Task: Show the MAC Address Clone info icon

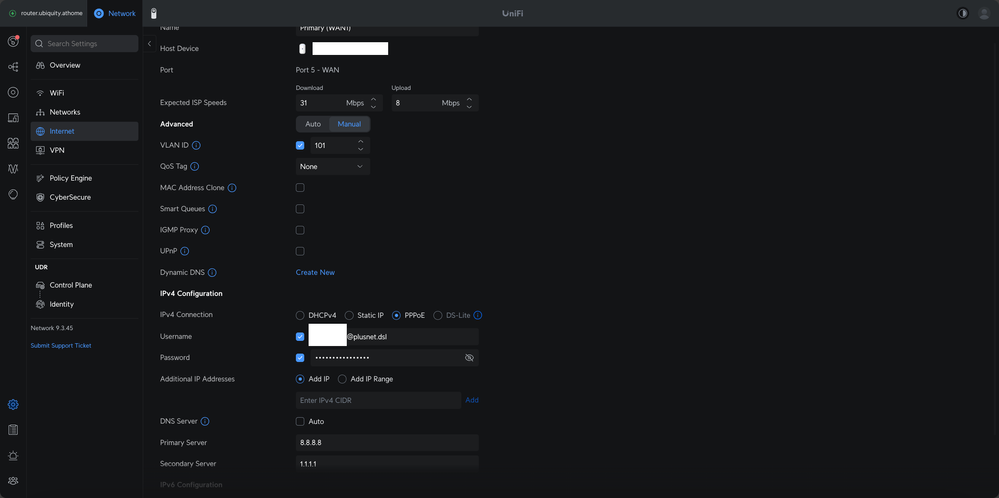Action: tap(232, 188)
